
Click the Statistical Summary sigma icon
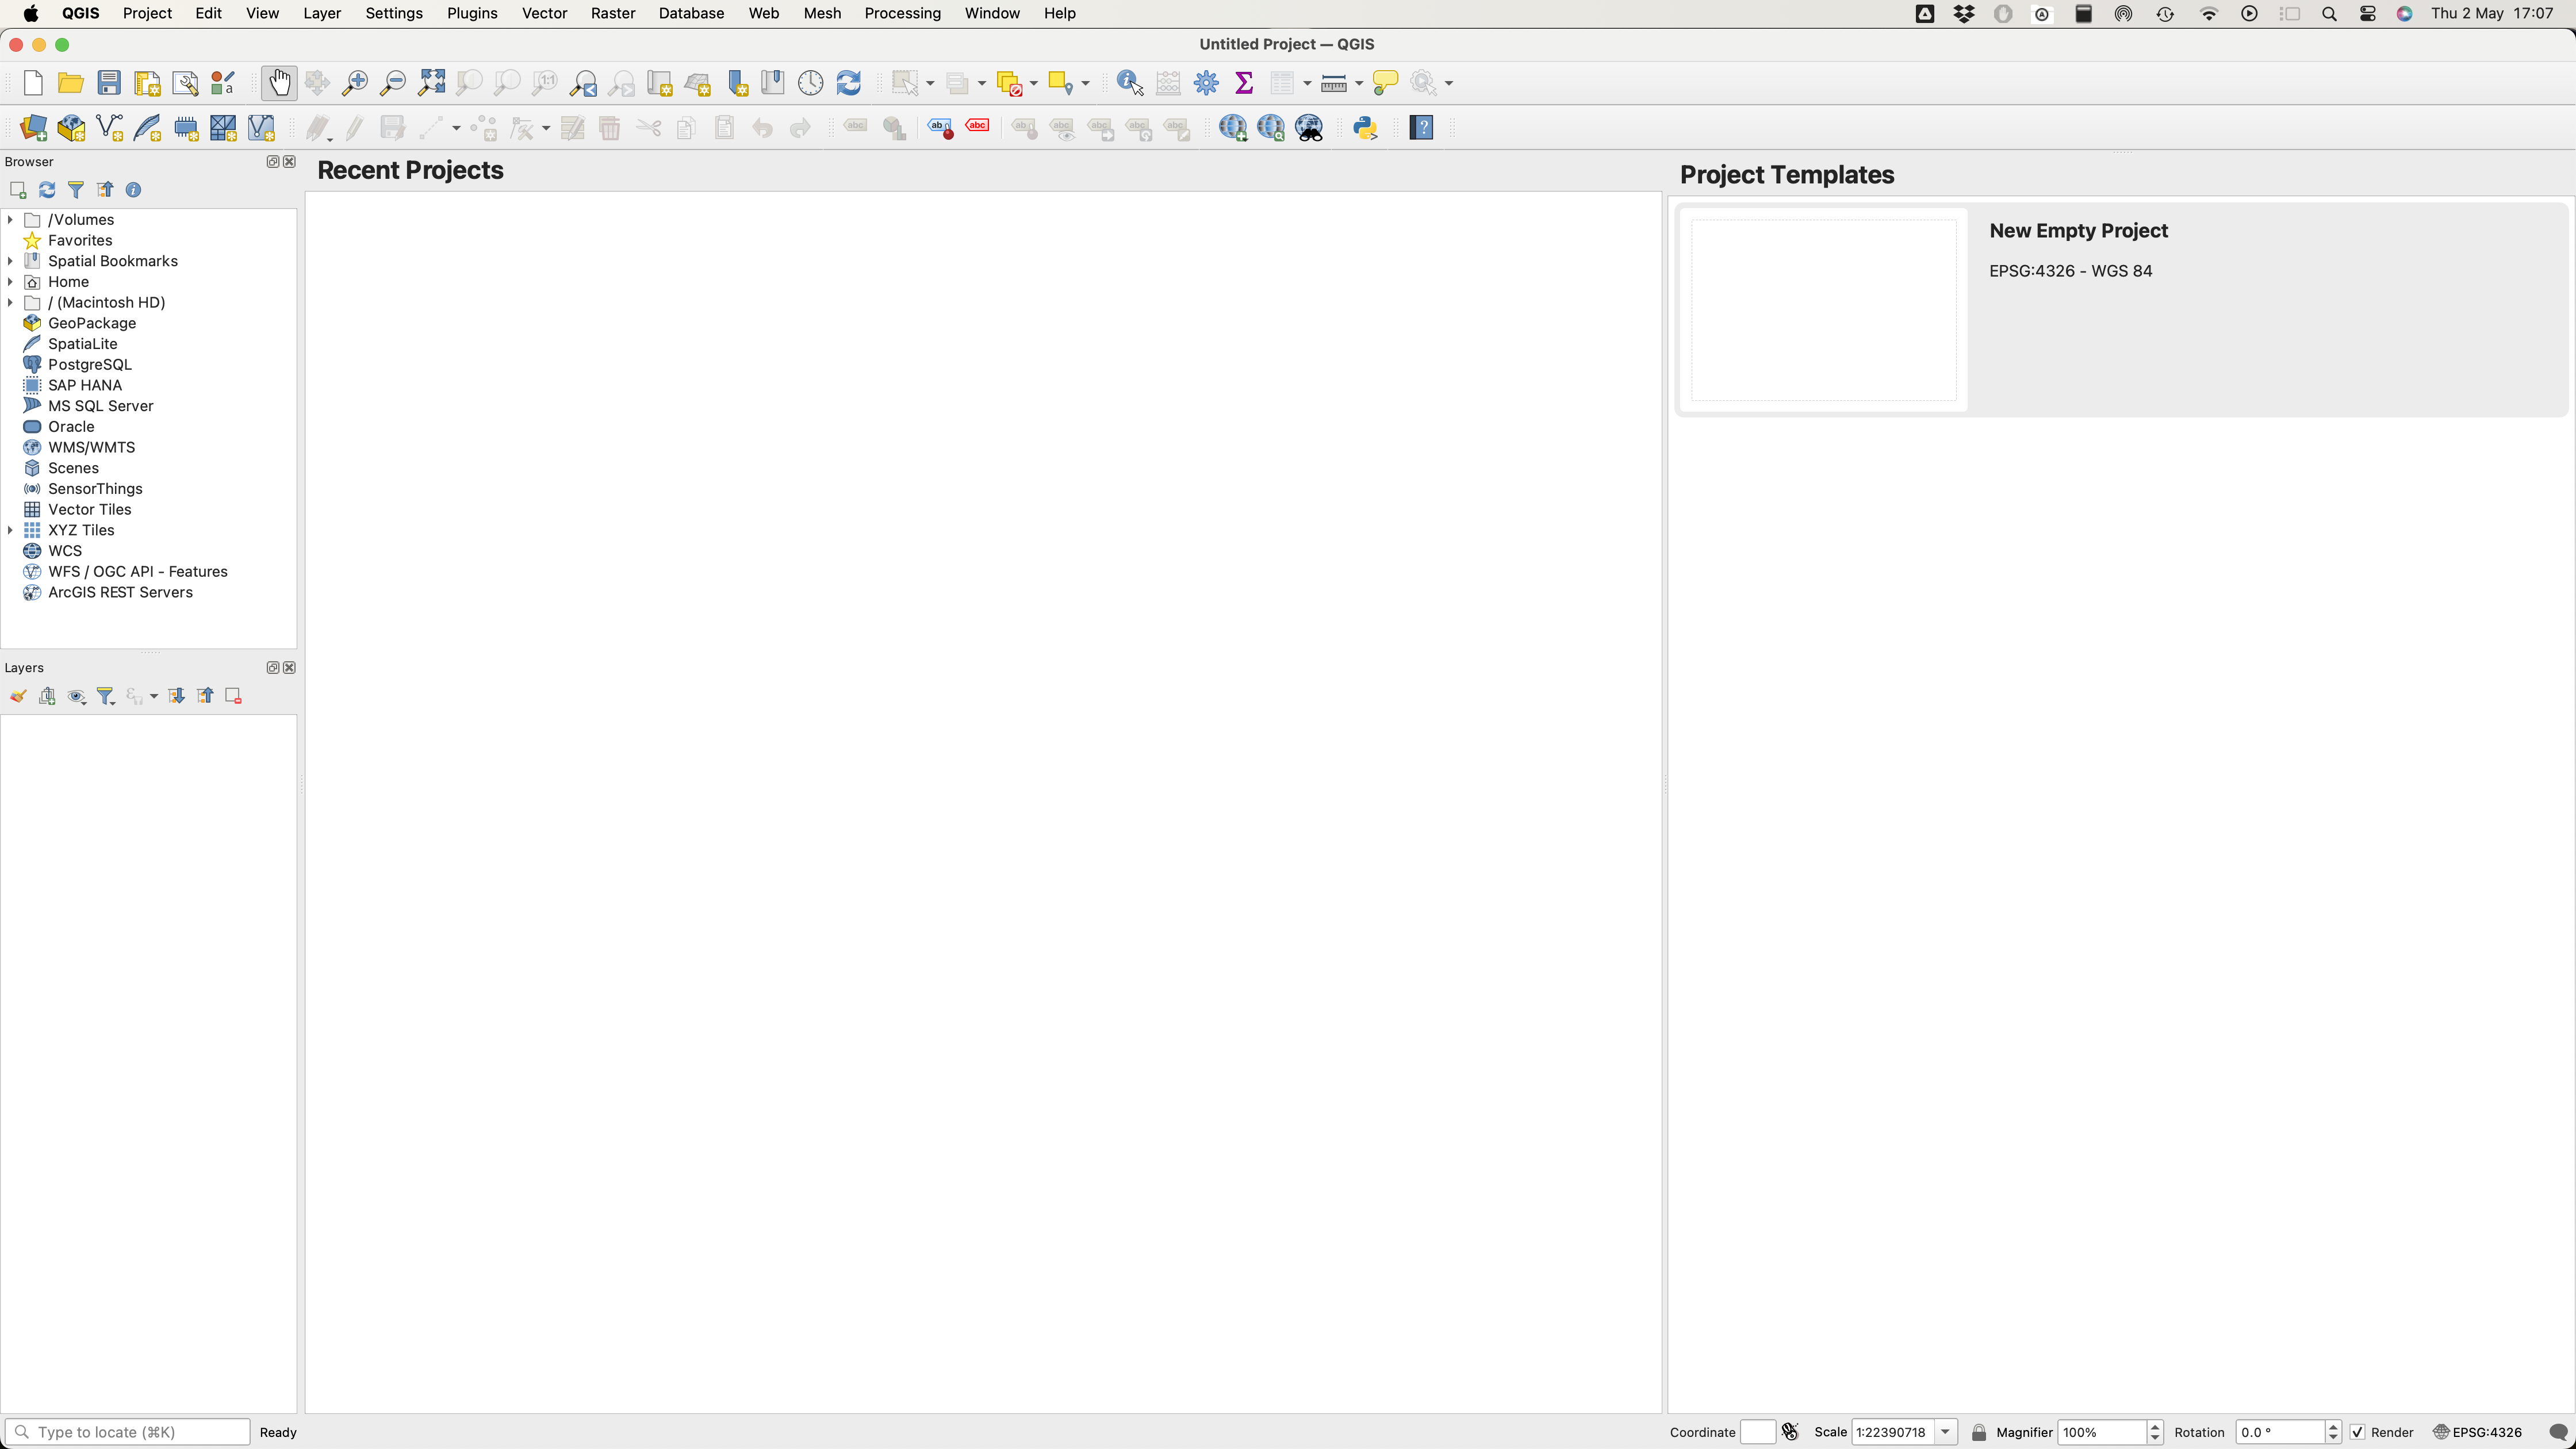click(x=1244, y=83)
